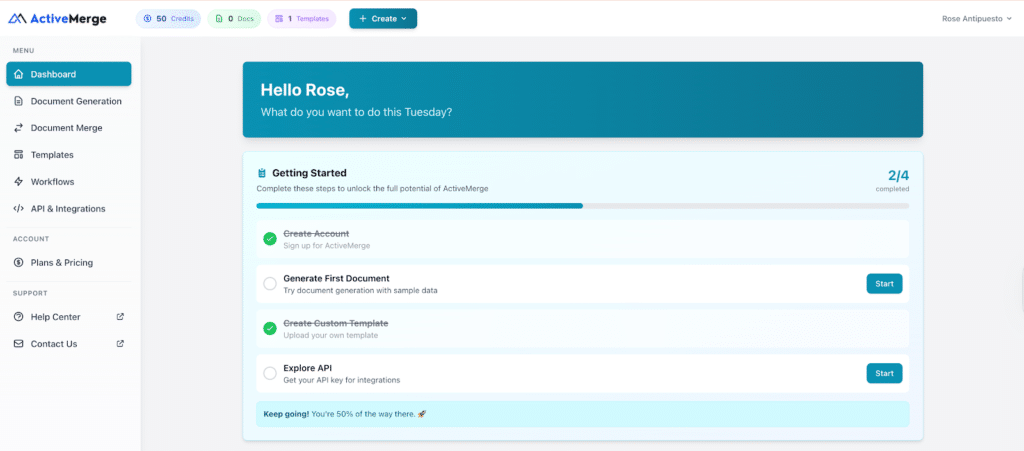Click the Plans & Pricing dollar icon
The height and width of the screenshot is (451, 1024).
(x=19, y=263)
